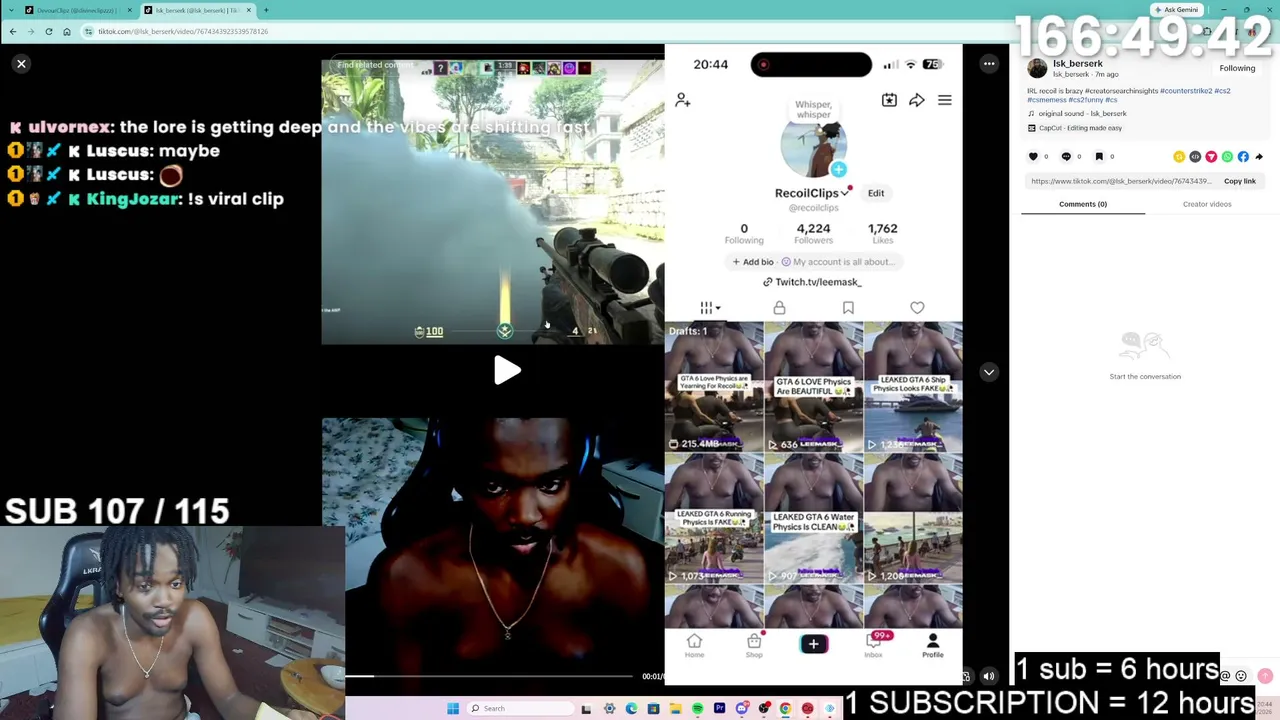Go to the next video with down chevron

989,372
